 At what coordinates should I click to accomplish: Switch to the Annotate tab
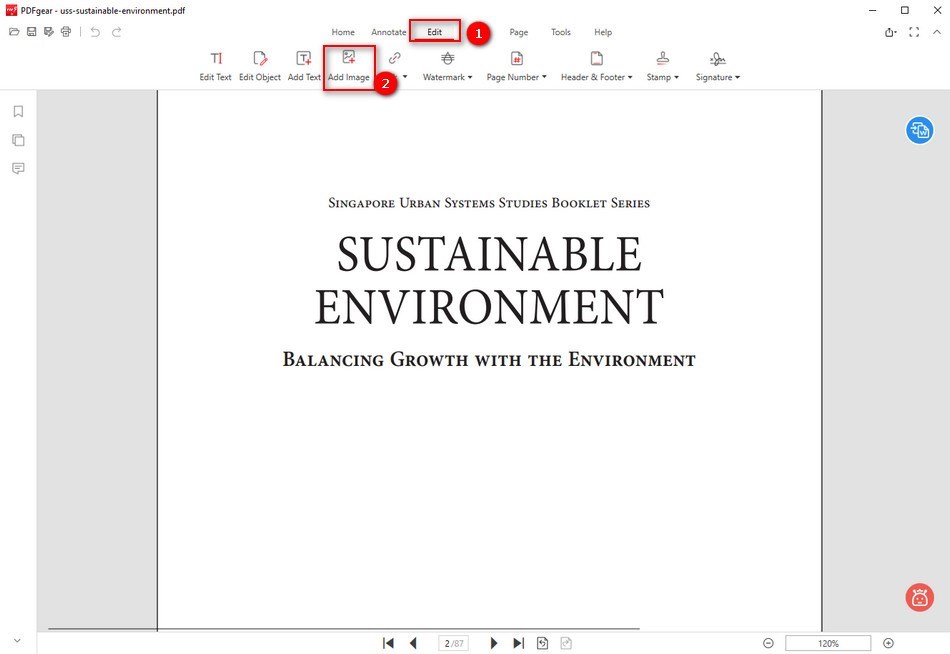pos(388,31)
